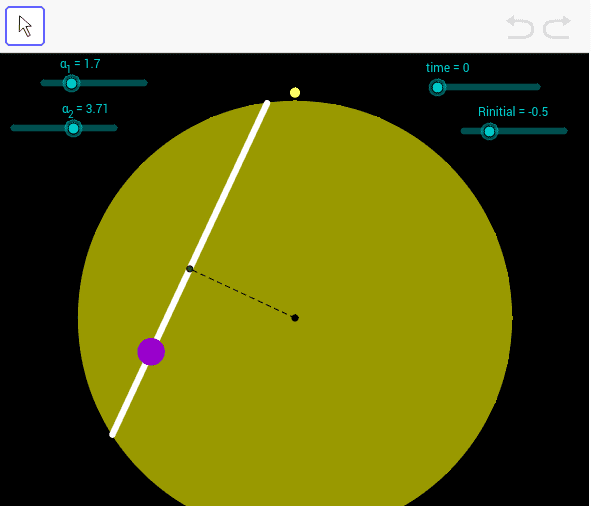This screenshot has width=591, height=508.
Task: Click the 'time = 0' label
Action: pyautogui.click(x=447, y=68)
